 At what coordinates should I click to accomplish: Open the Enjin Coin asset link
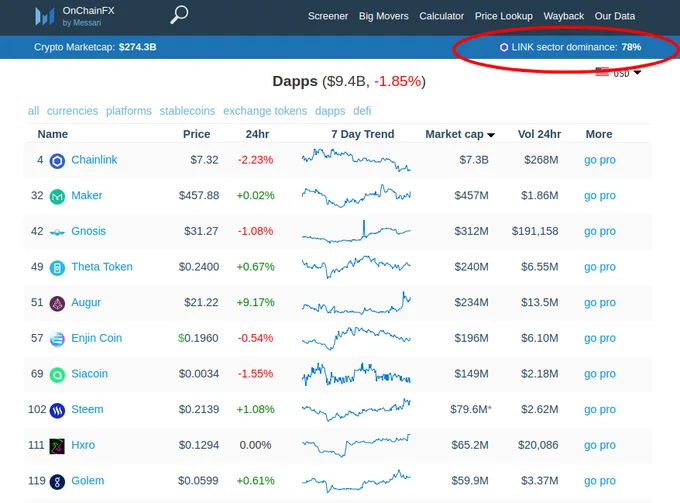click(97, 338)
